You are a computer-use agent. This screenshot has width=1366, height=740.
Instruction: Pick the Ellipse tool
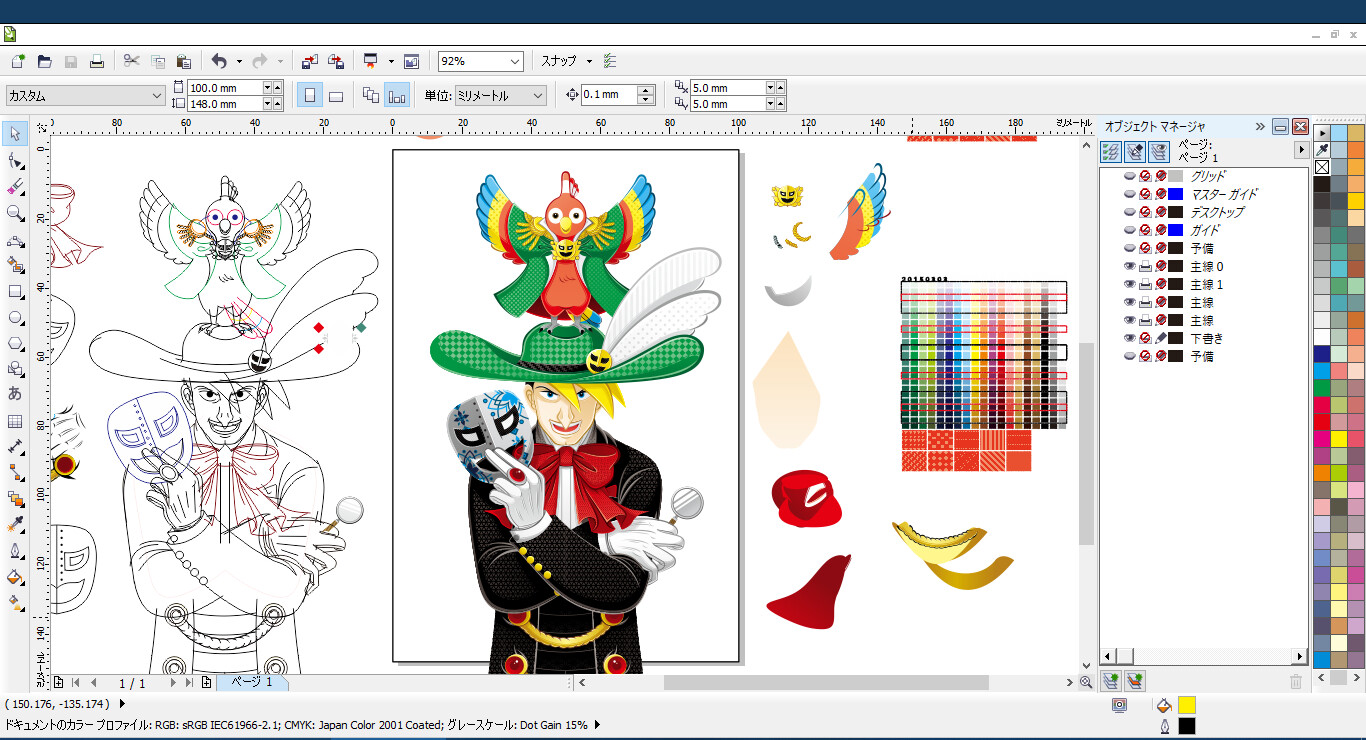[x=15, y=318]
